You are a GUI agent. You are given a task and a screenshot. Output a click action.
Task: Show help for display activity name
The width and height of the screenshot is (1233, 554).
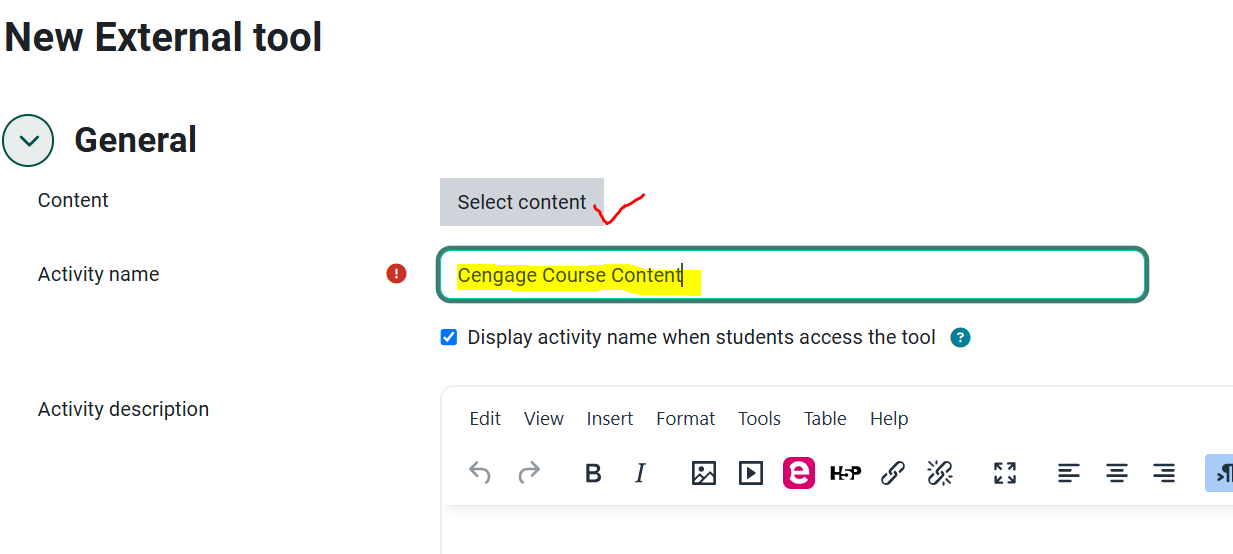[961, 337]
